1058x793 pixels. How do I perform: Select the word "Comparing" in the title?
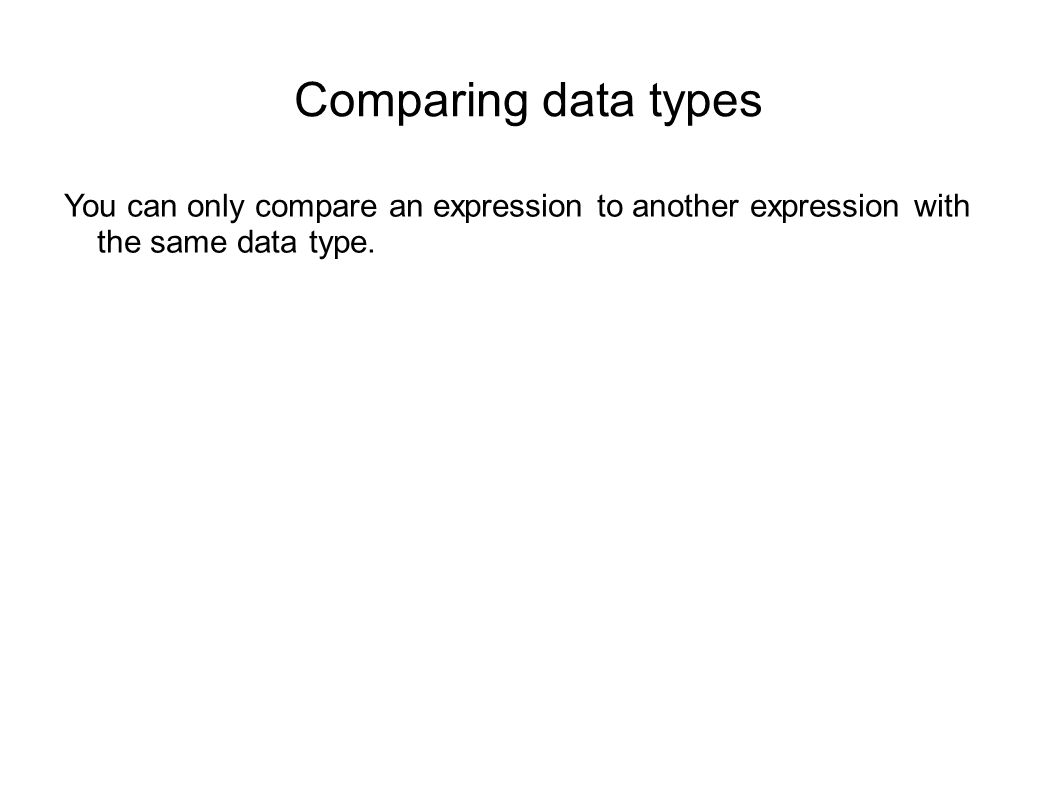(411, 101)
